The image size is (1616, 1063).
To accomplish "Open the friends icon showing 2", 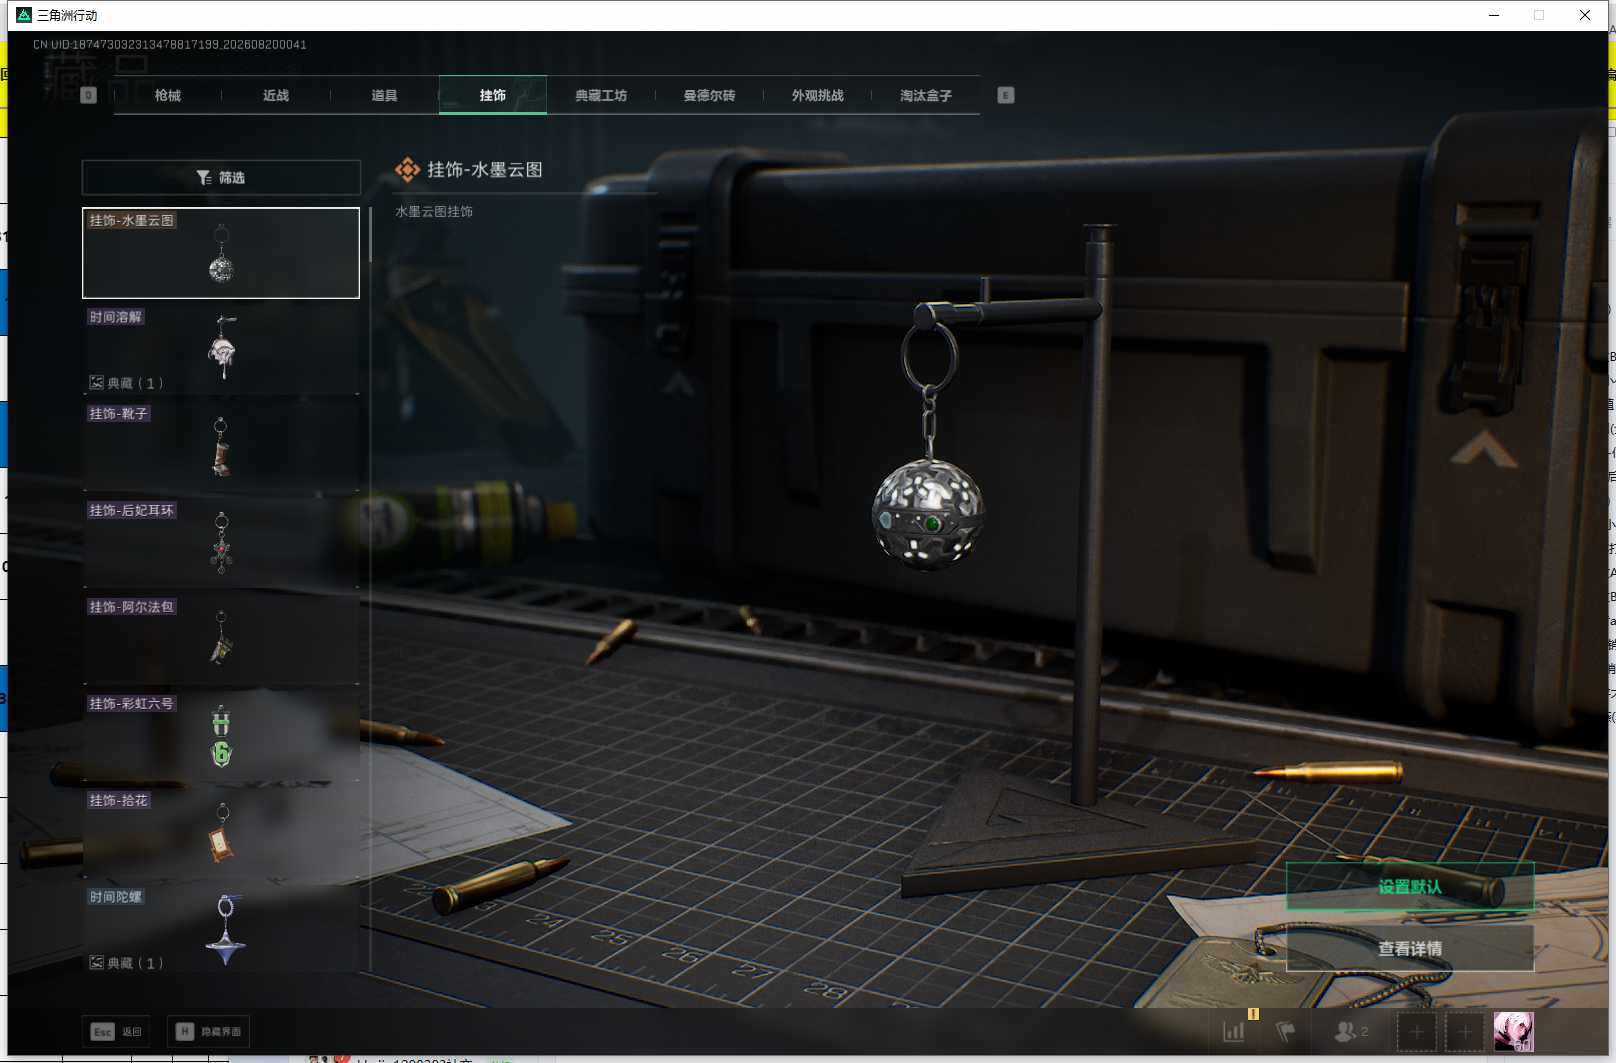I will (x=1351, y=1031).
